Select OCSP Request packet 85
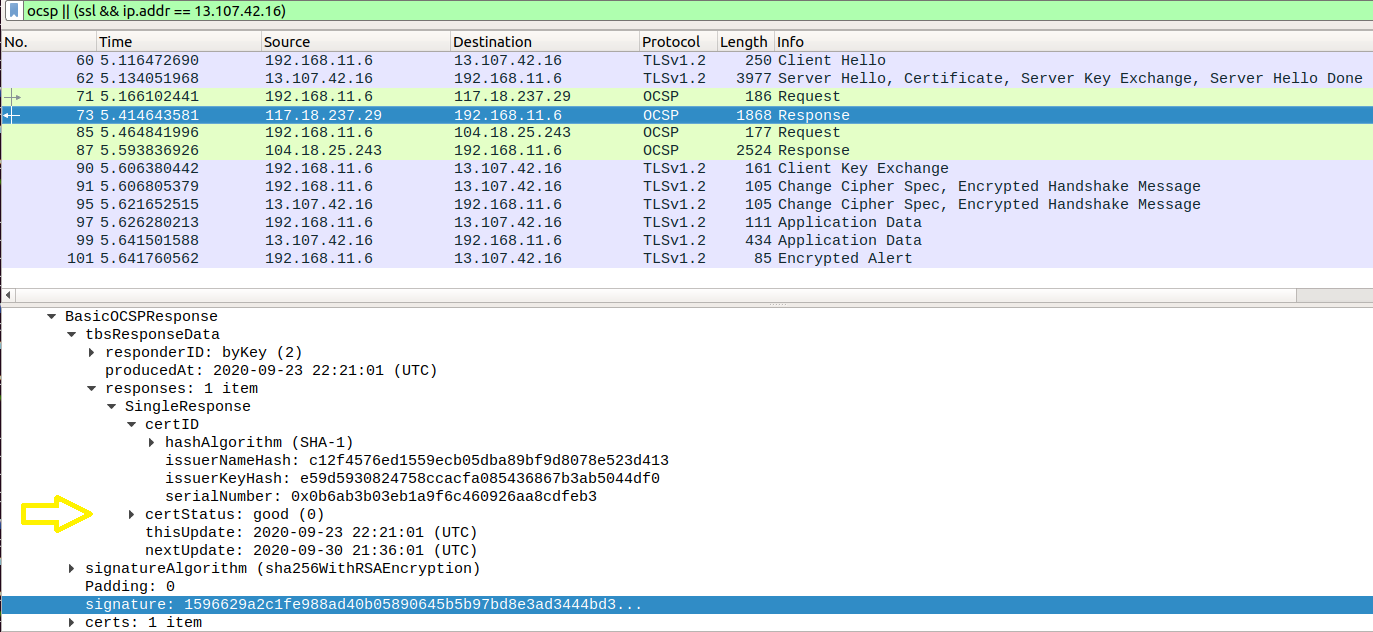The width and height of the screenshot is (1373, 632). click(x=686, y=132)
